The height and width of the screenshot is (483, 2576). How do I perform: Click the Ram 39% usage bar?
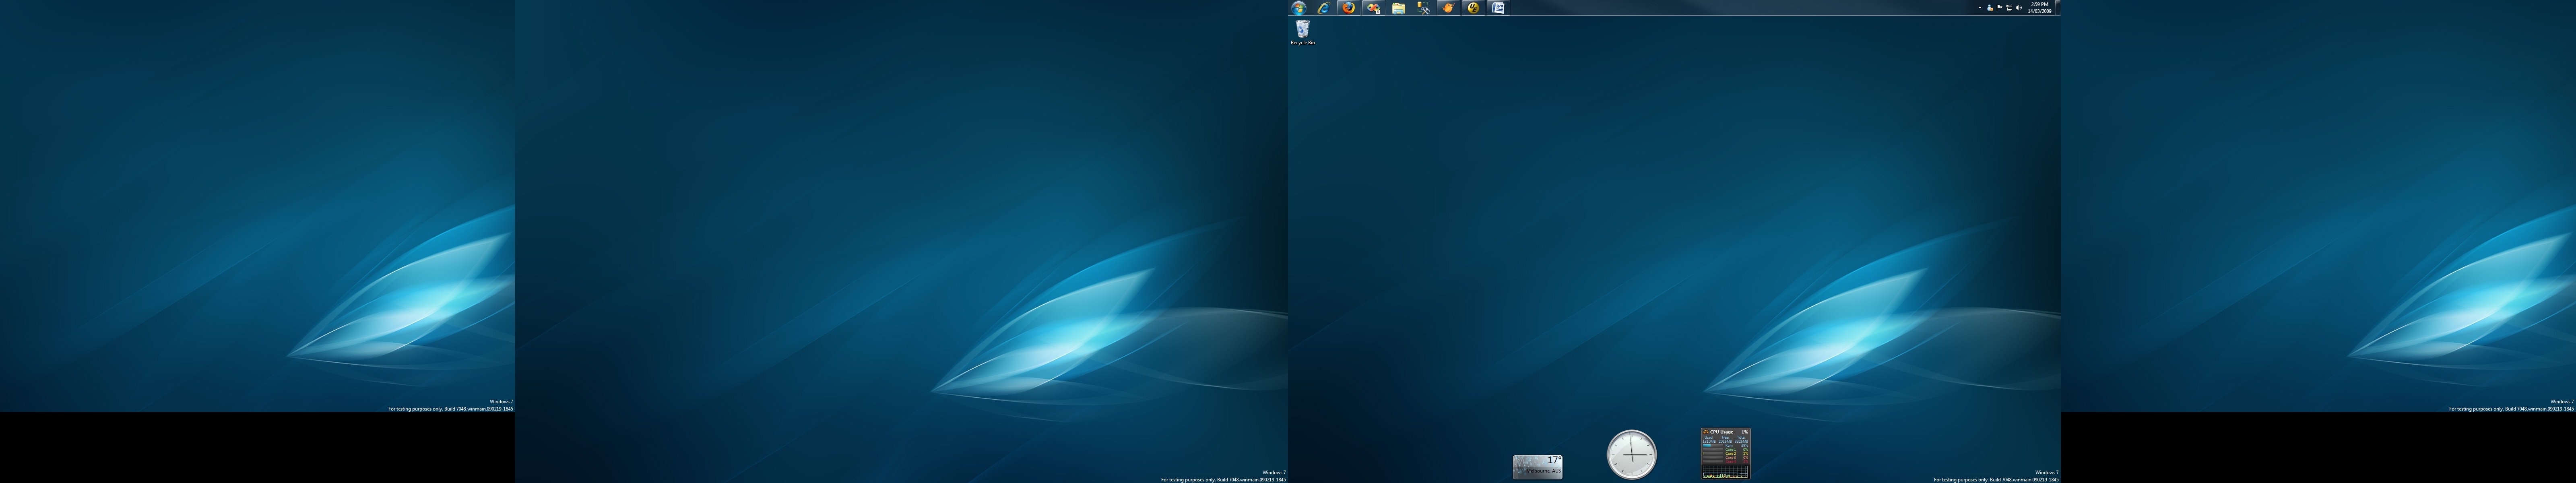[x=1713, y=446]
